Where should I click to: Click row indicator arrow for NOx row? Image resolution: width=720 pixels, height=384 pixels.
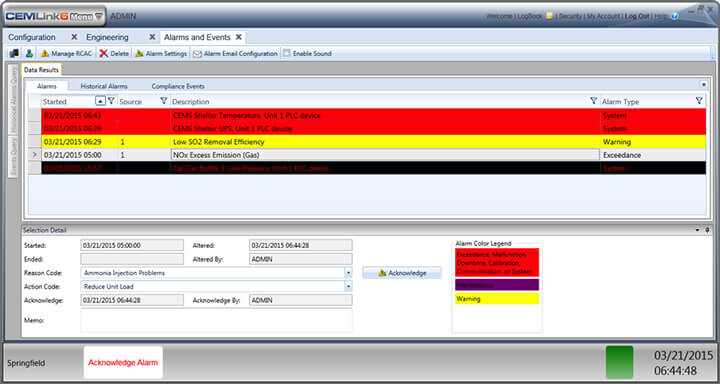point(35,155)
